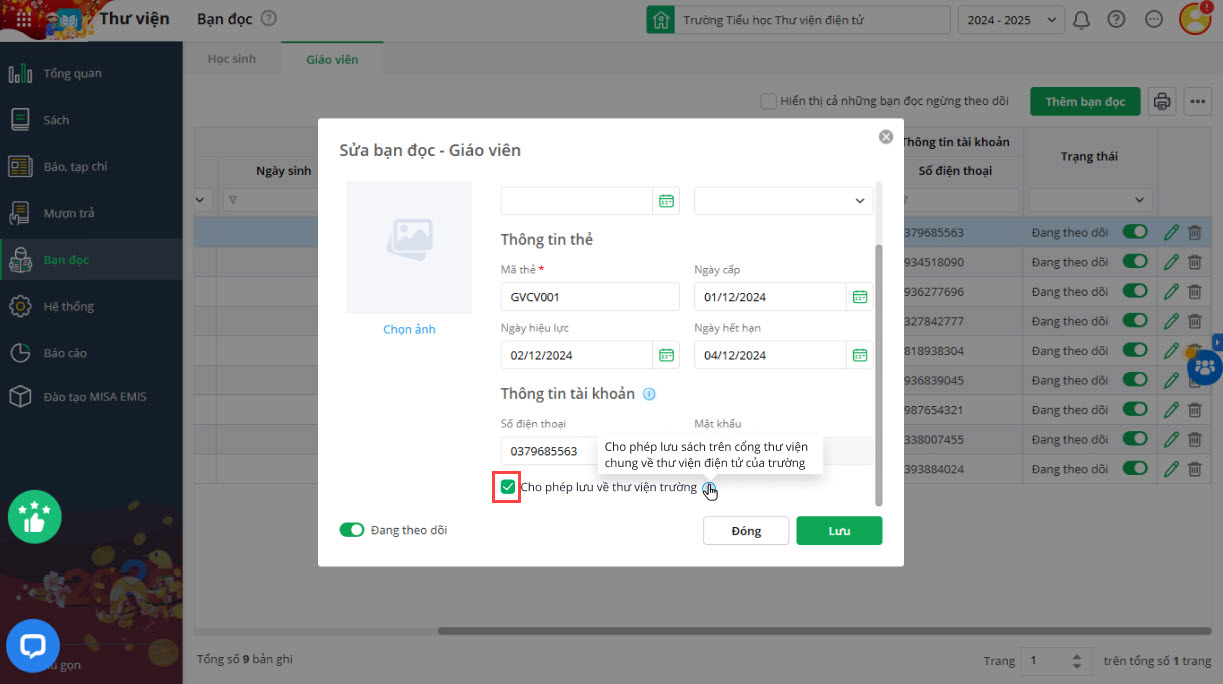
Task: Click the image placeholder thumbnail
Action: click(409, 247)
